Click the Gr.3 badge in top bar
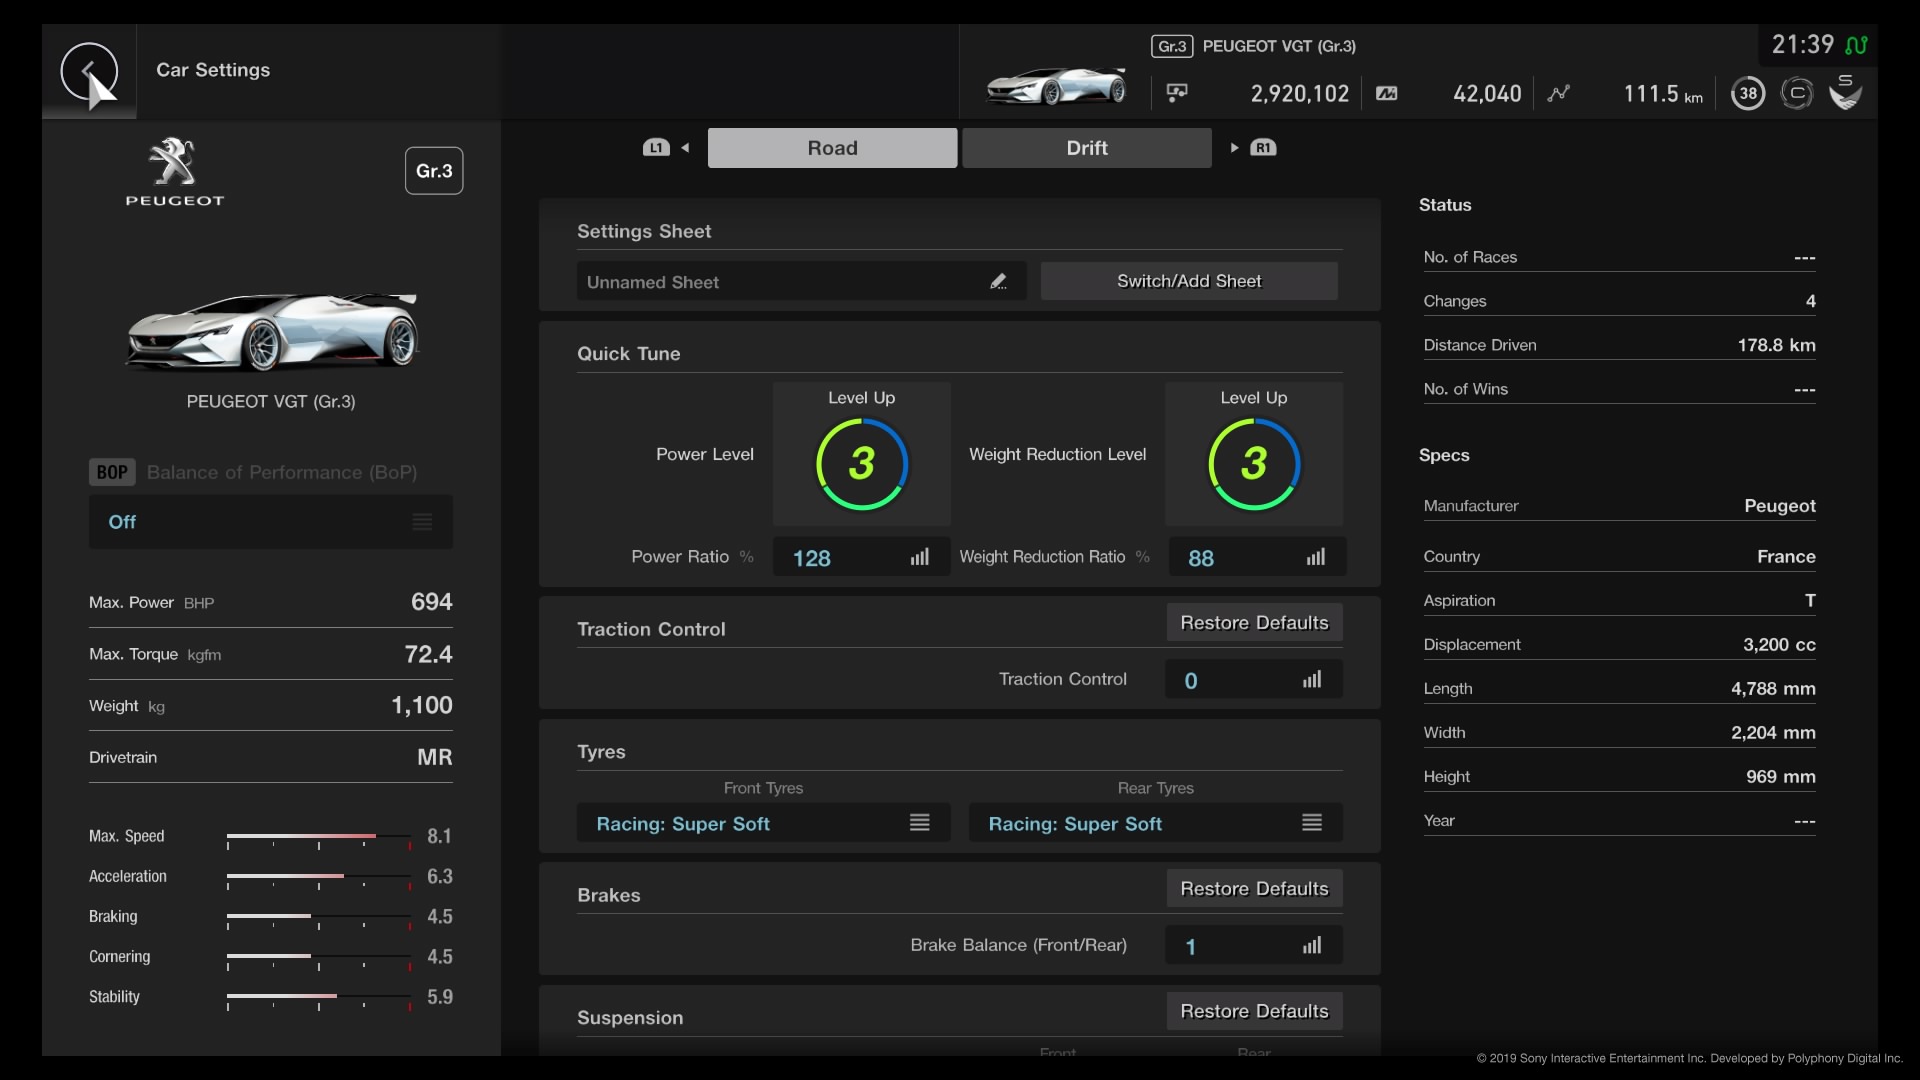This screenshot has width=1920, height=1080. (x=1172, y=46)
